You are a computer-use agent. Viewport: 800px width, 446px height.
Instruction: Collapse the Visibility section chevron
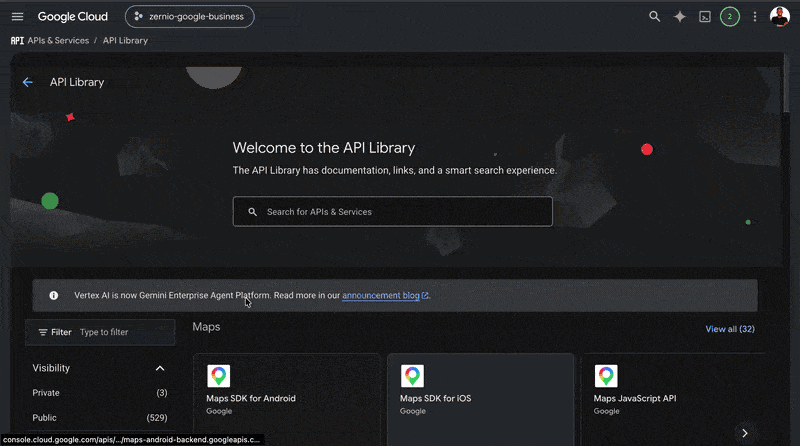[x=160, y=368]
